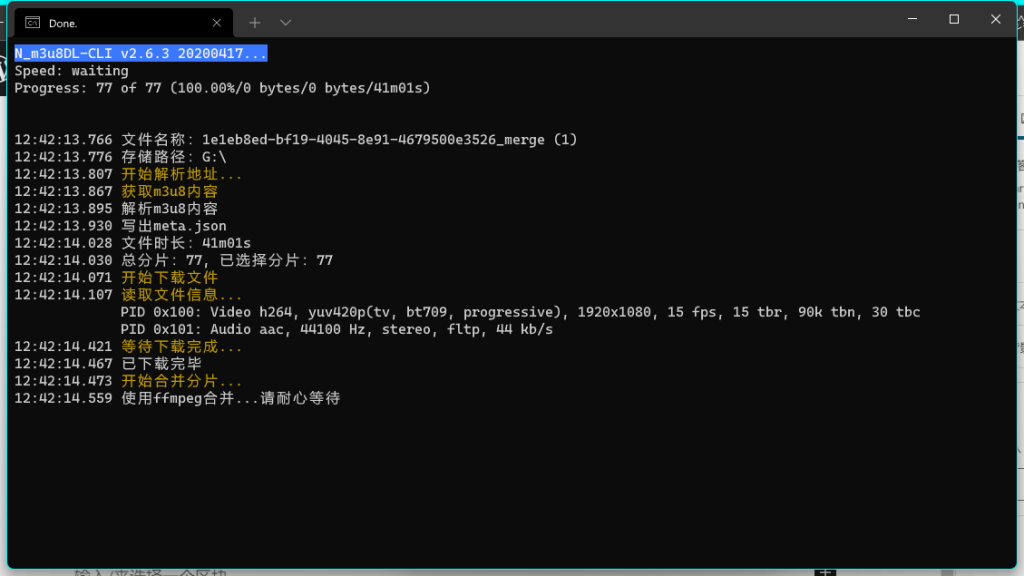
Task: Maximize the terminal window
Action: click(x=954, y=19)
